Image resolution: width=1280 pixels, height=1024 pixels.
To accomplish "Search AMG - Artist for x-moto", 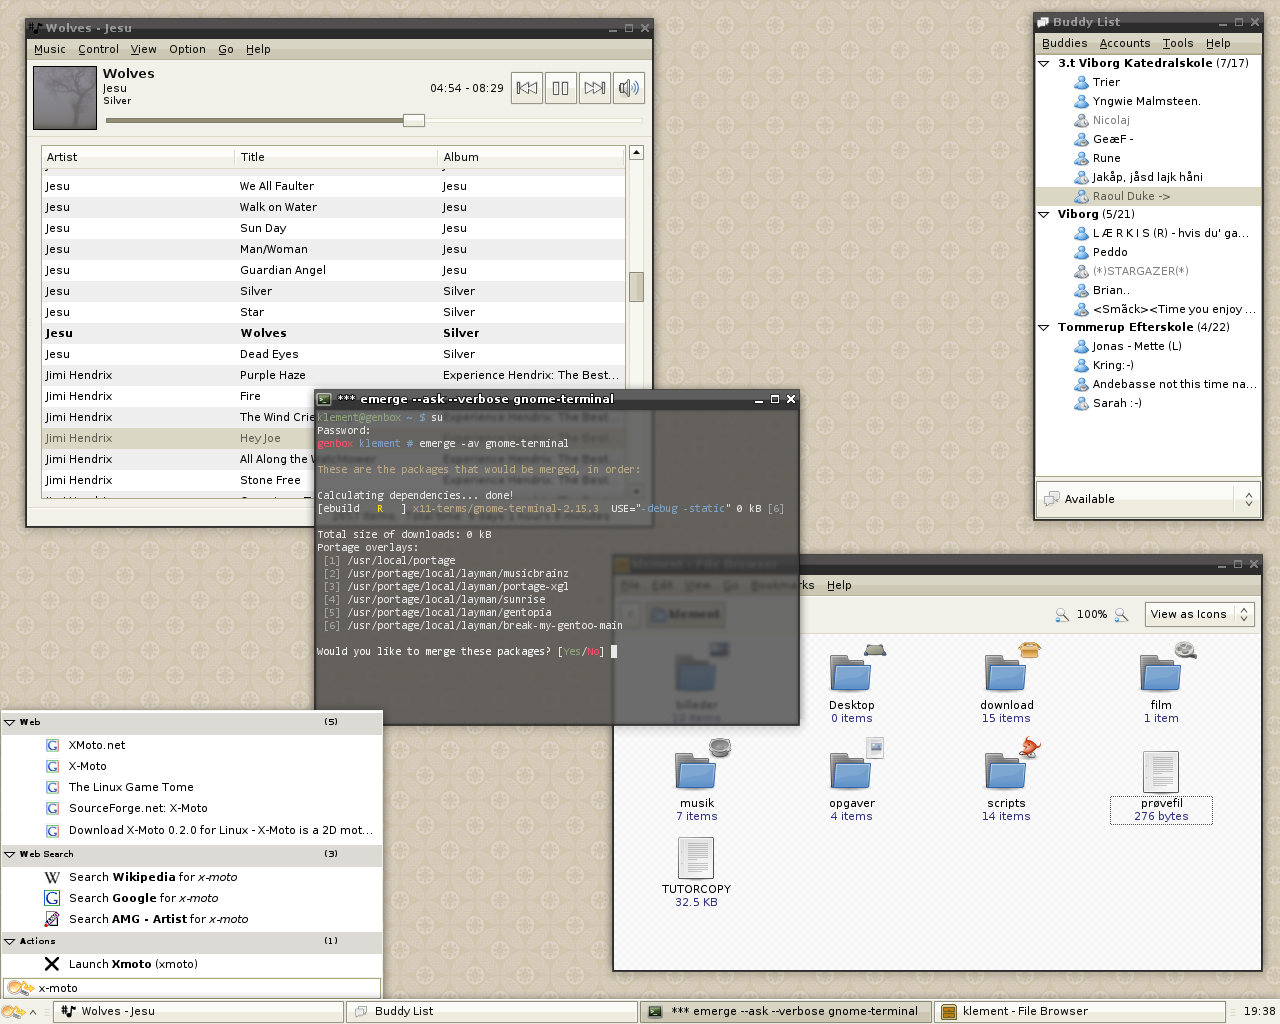I will pyautogui.click(x=192, y=919).
